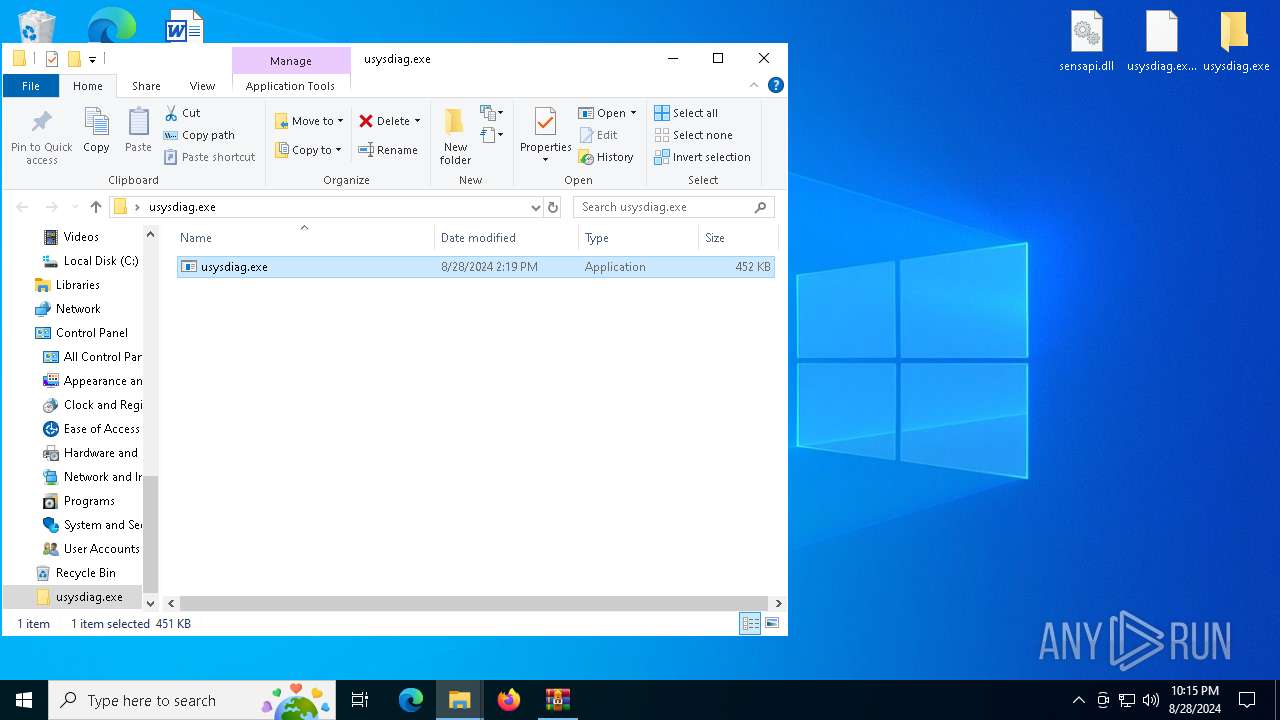1280x720 pixels.
Task: Click the History button
Action: [606, 157]
